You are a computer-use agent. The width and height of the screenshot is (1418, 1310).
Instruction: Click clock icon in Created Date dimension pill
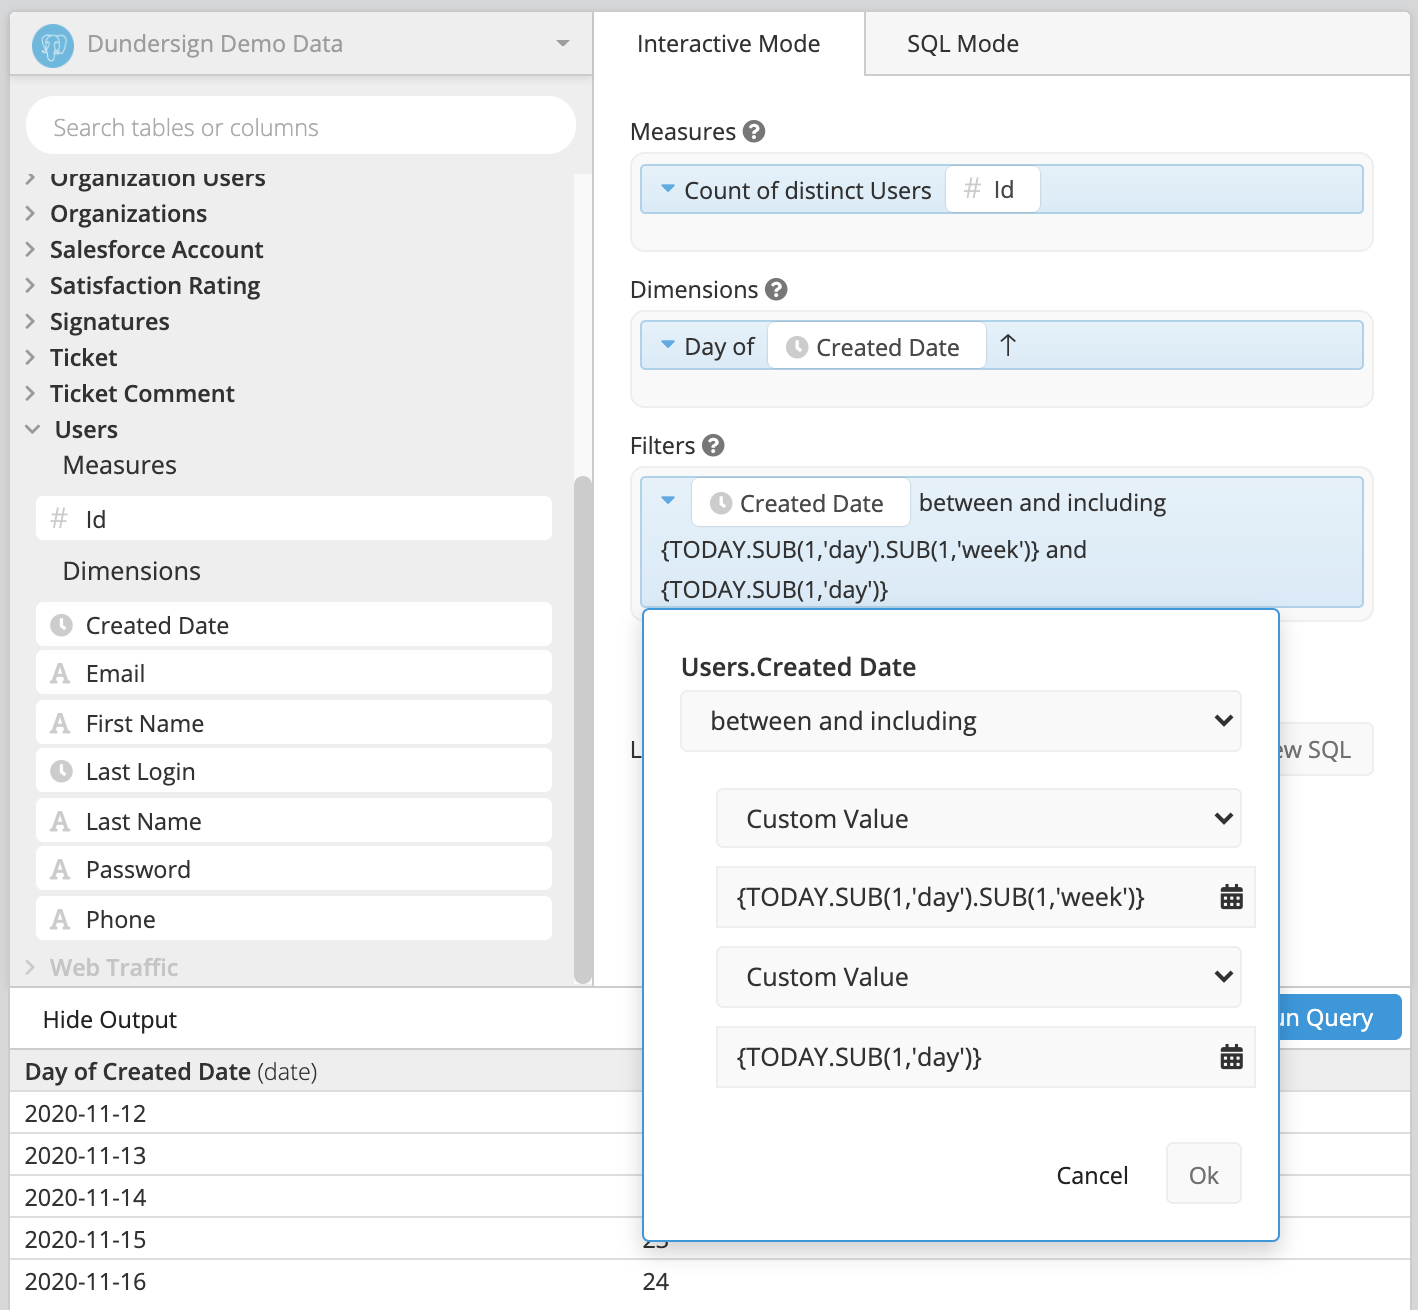pyautogui.click(x=797, y=347)
